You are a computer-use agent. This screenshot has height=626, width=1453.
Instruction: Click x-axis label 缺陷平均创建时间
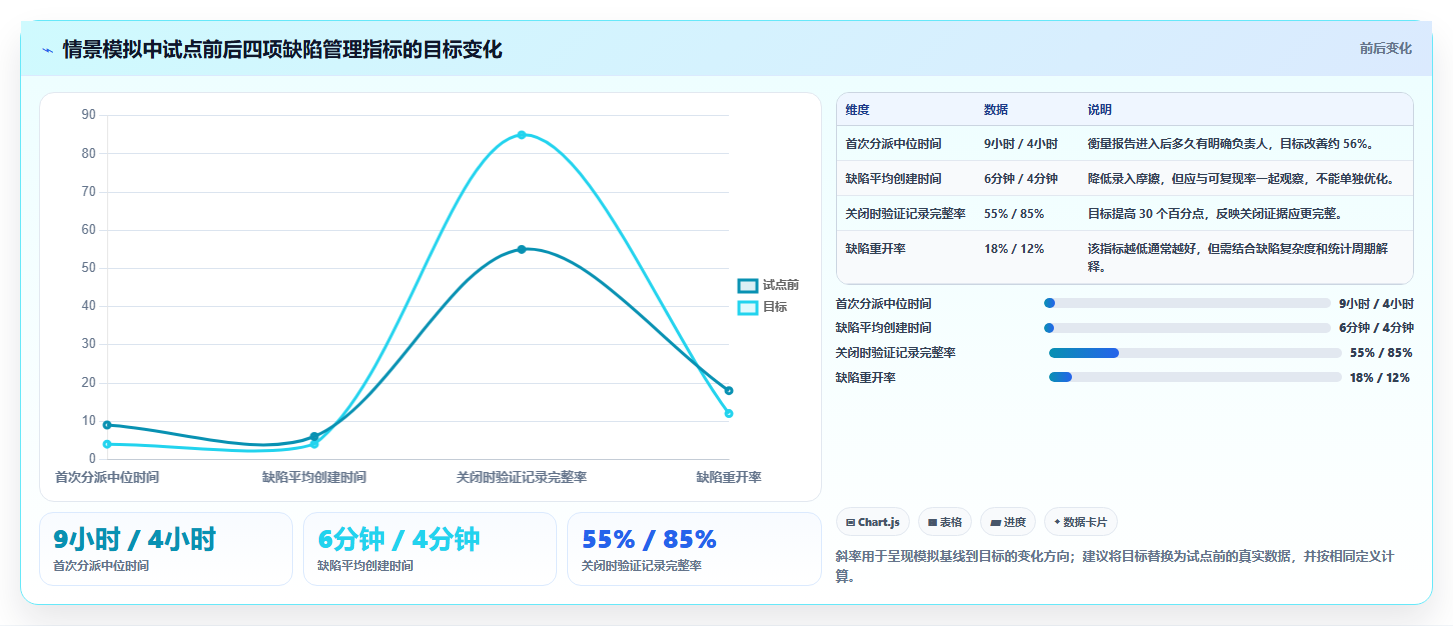314,478
